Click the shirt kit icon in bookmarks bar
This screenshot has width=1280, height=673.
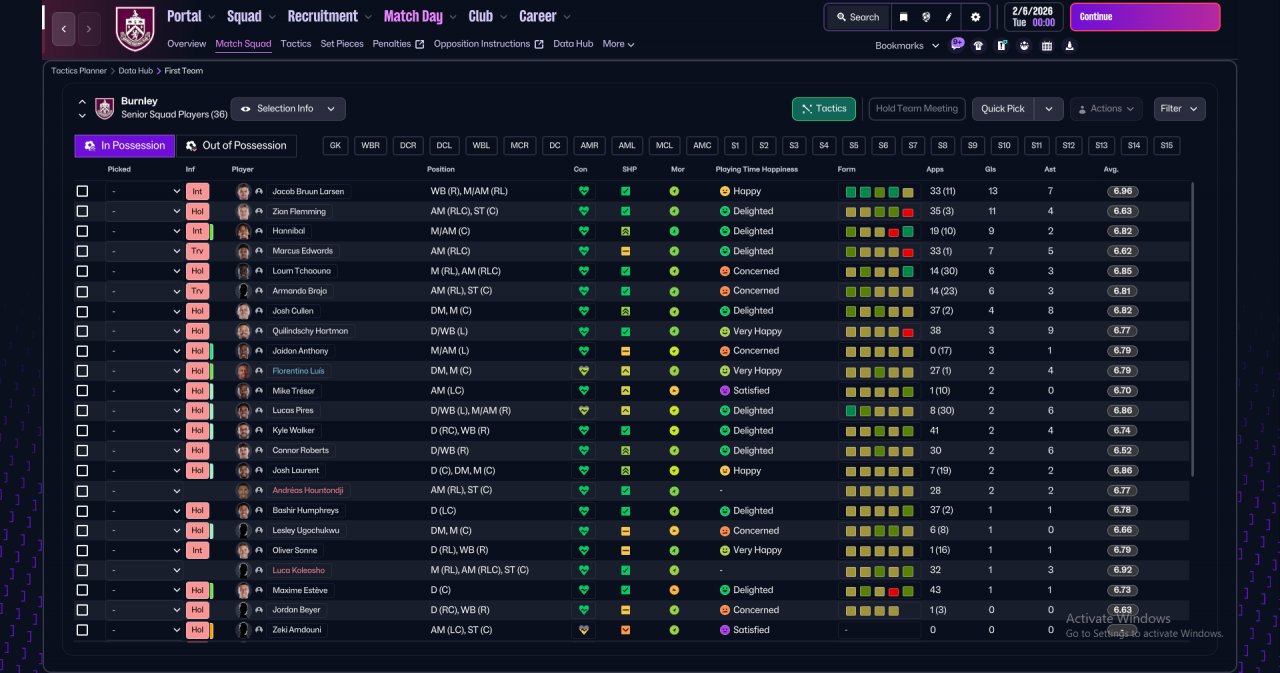(x=978, y=45)
